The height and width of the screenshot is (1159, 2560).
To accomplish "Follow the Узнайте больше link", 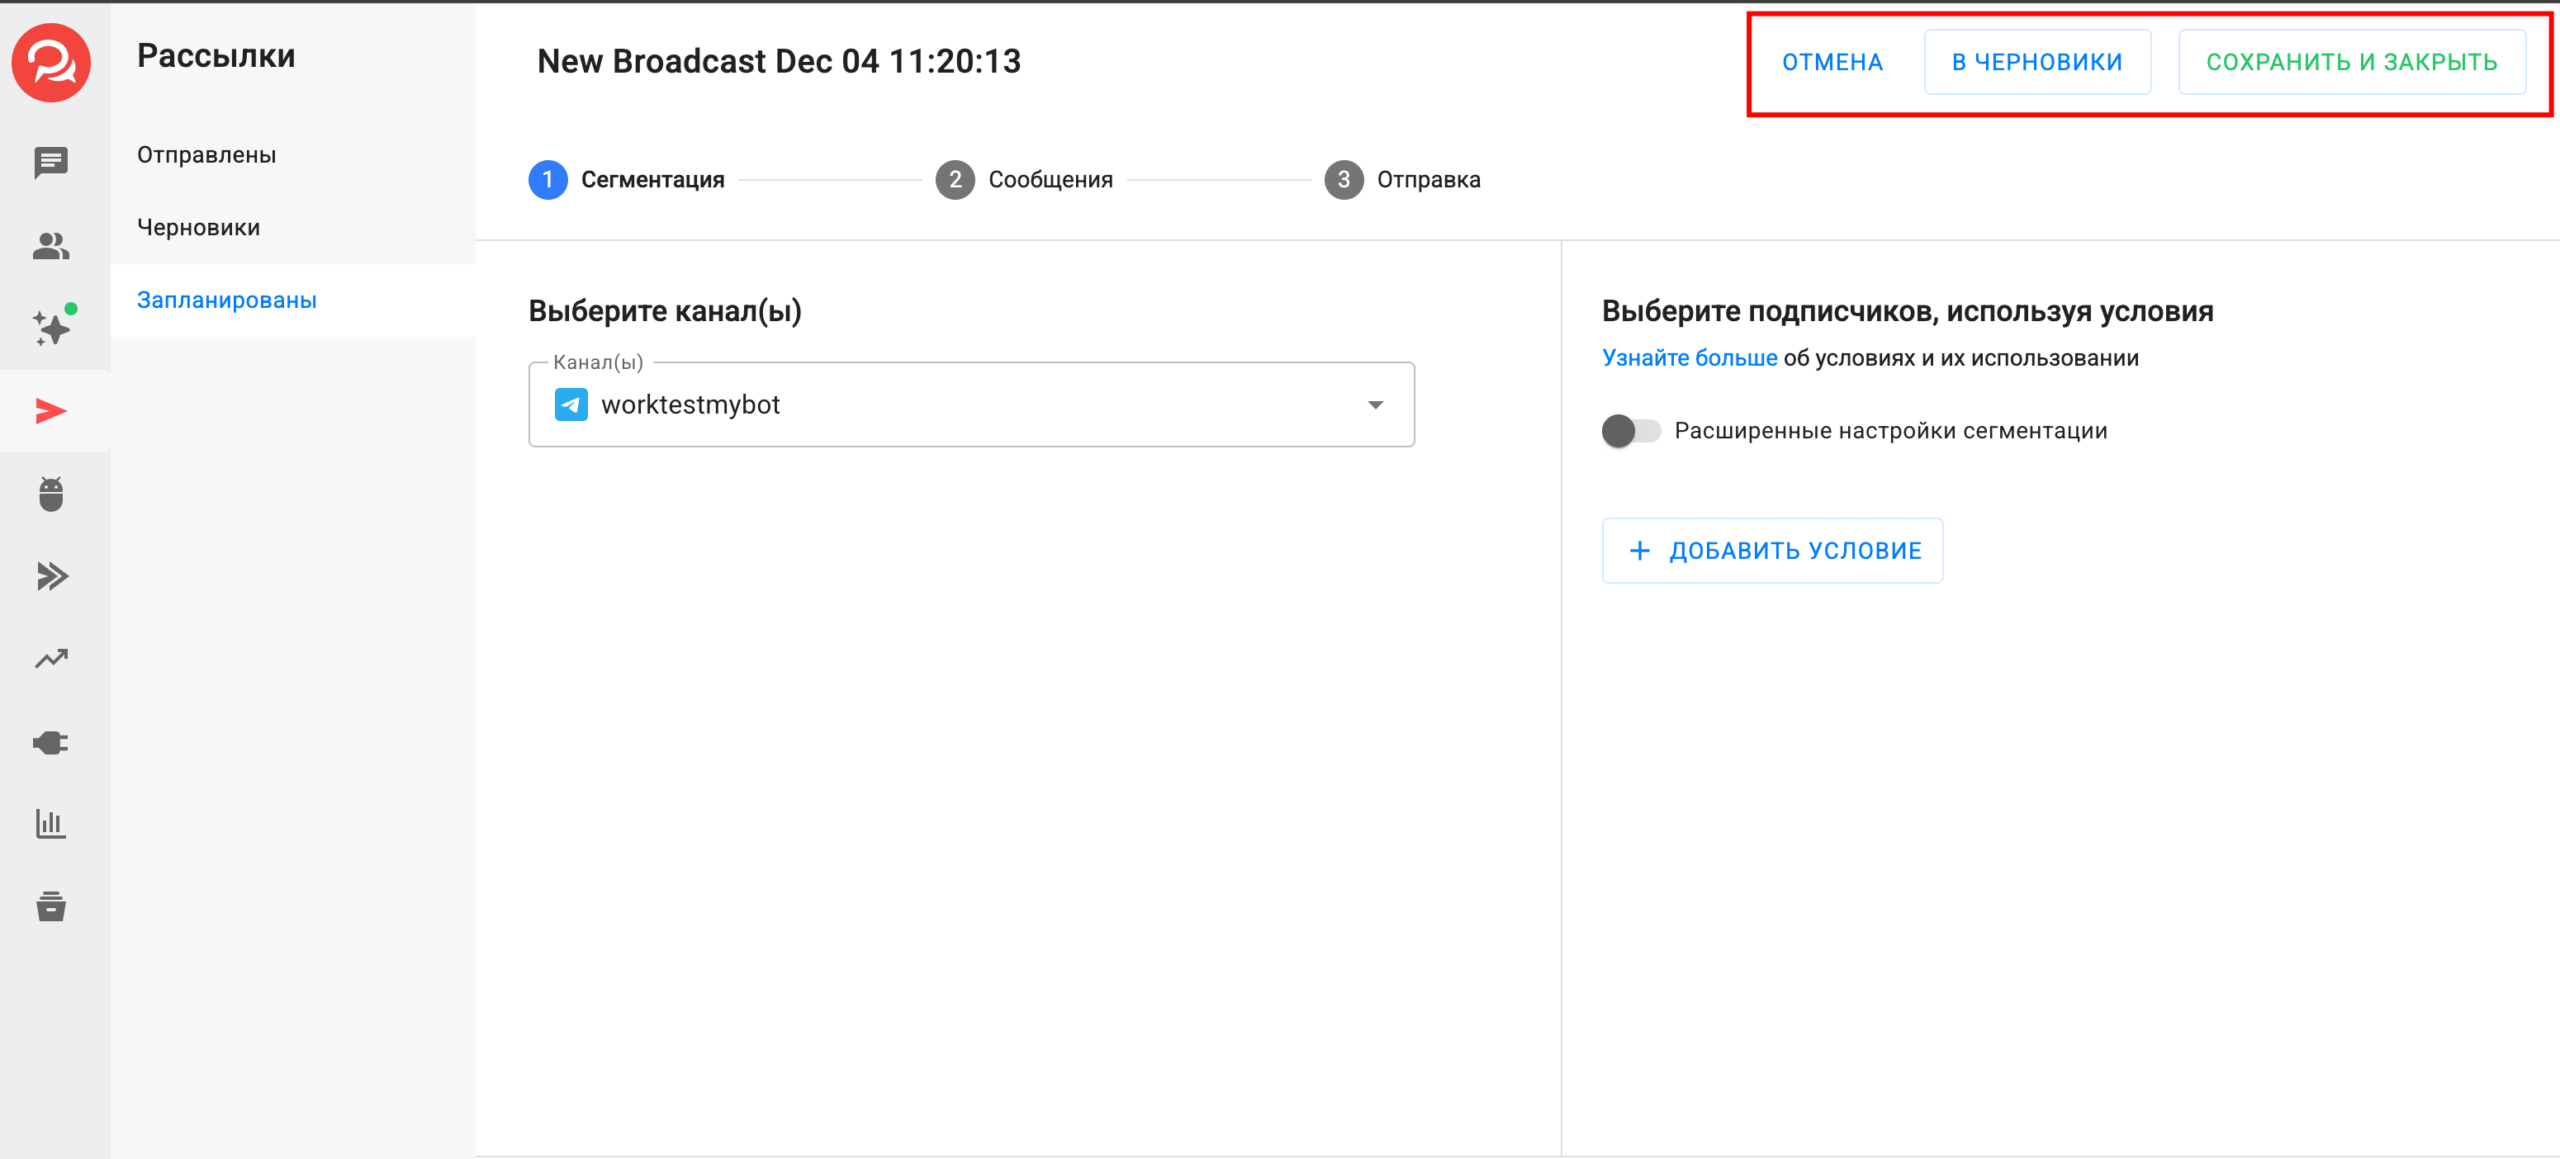I will pyautogui.click(x=1689, y=358).
